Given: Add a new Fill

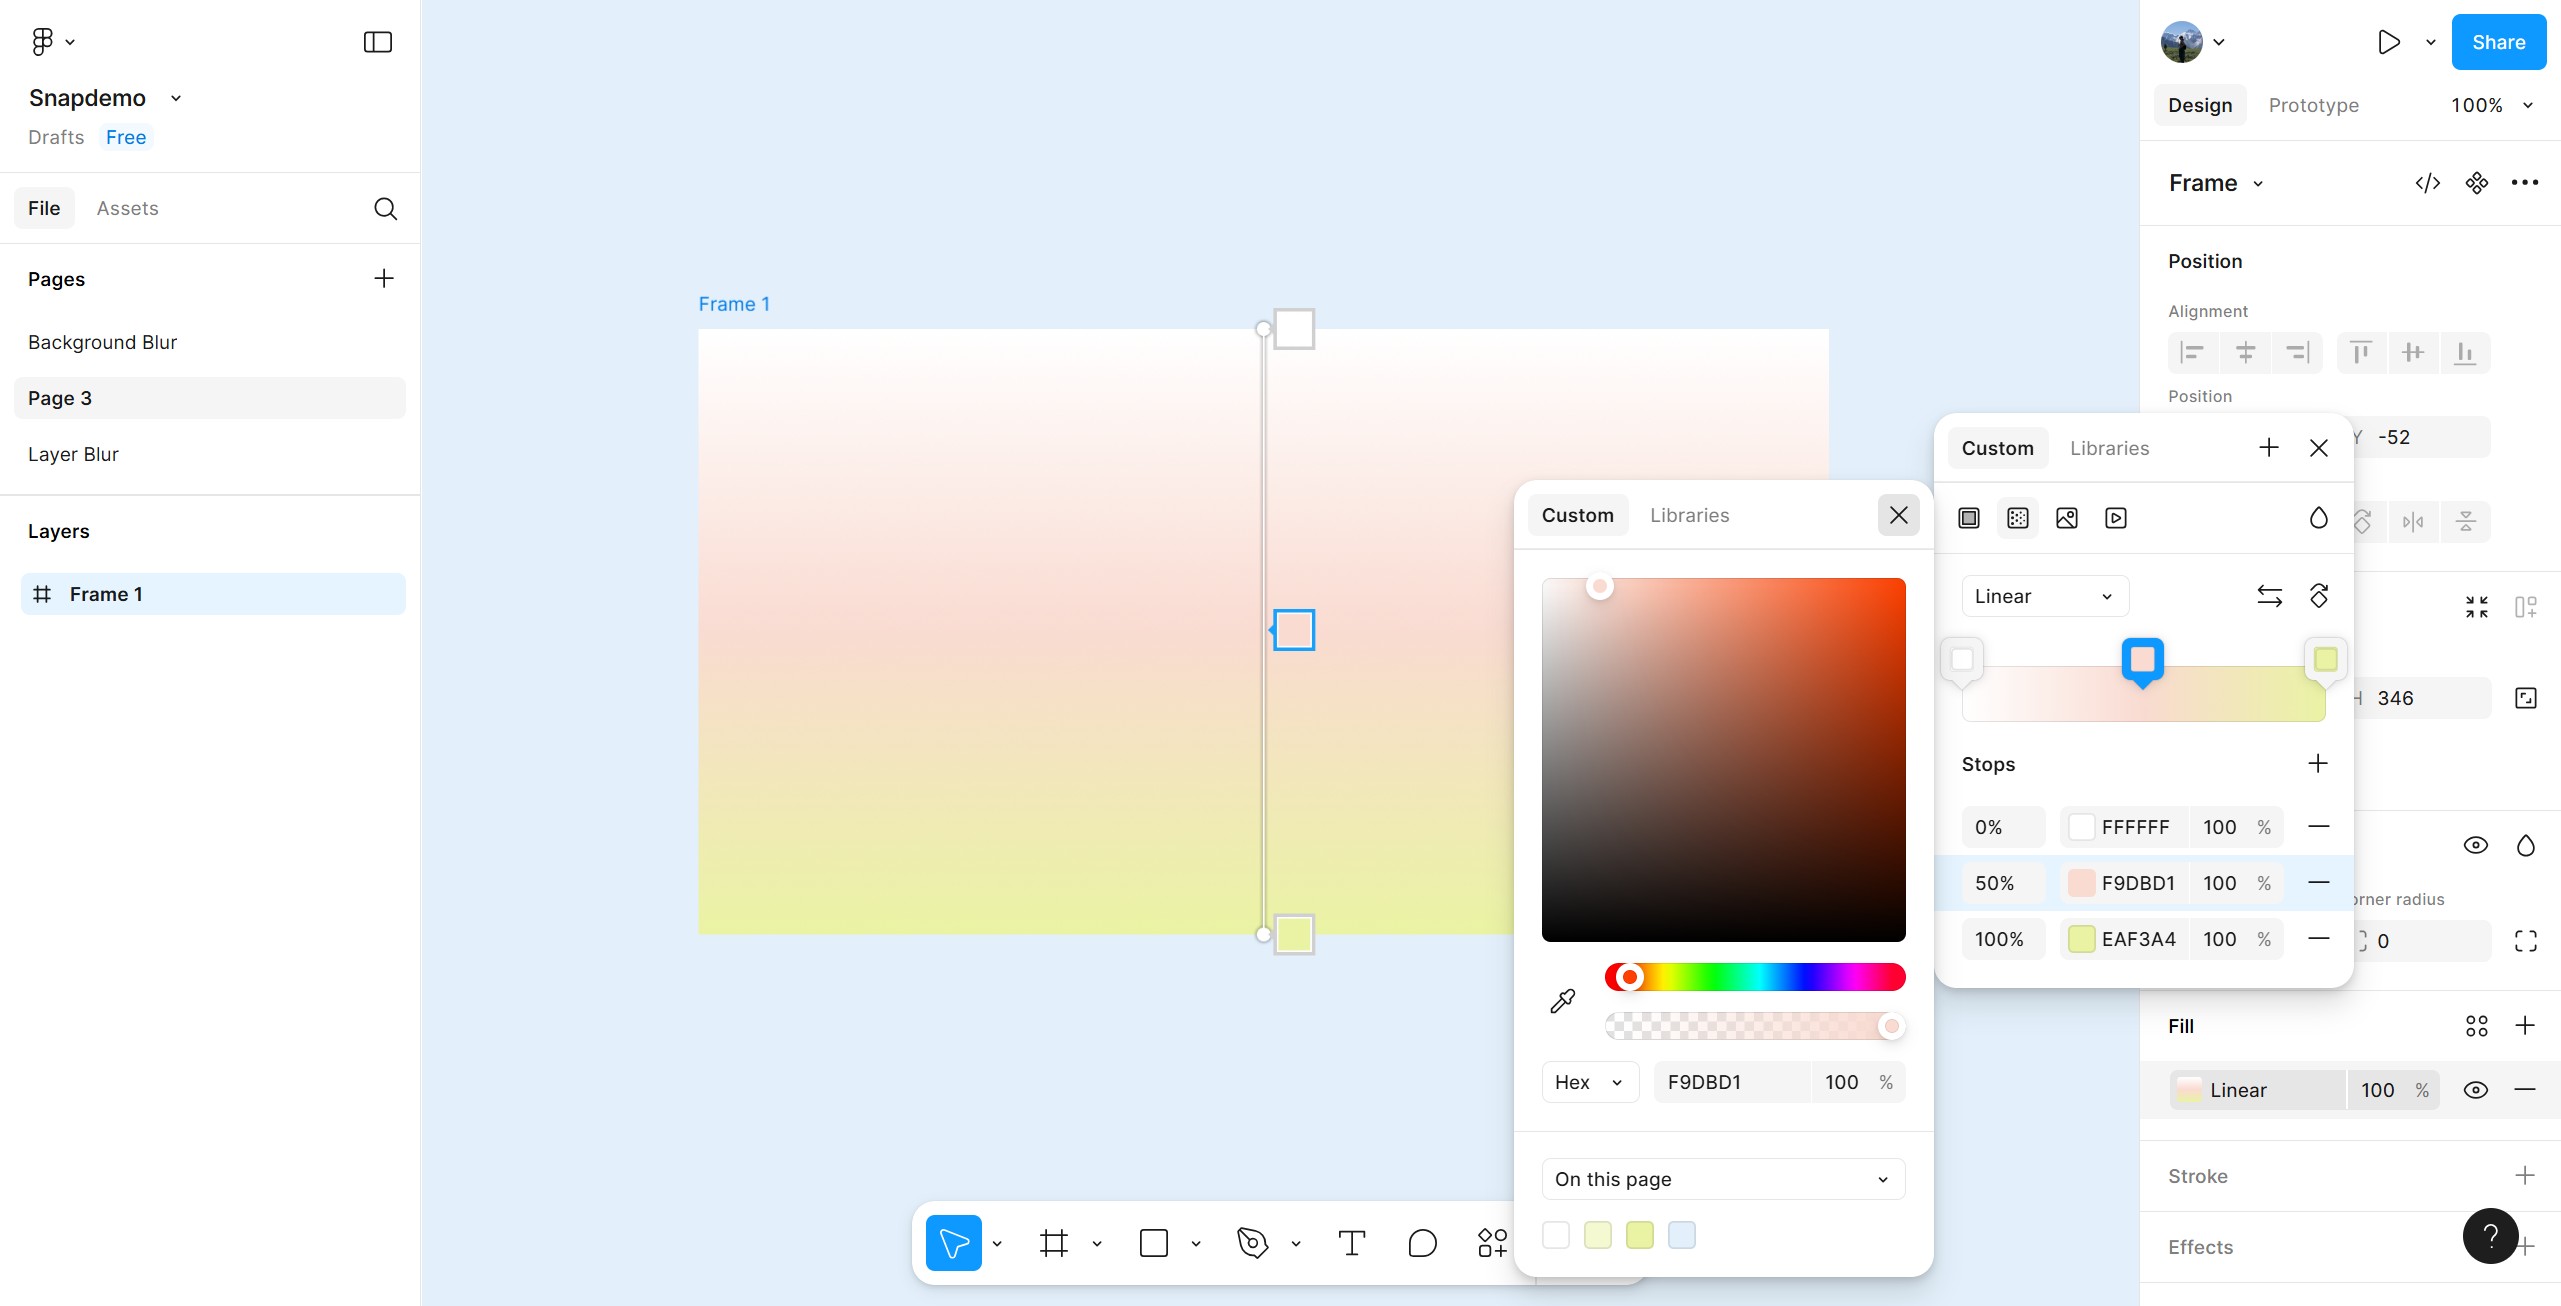Looking at the screenshot, I should click(2525, 1025).
